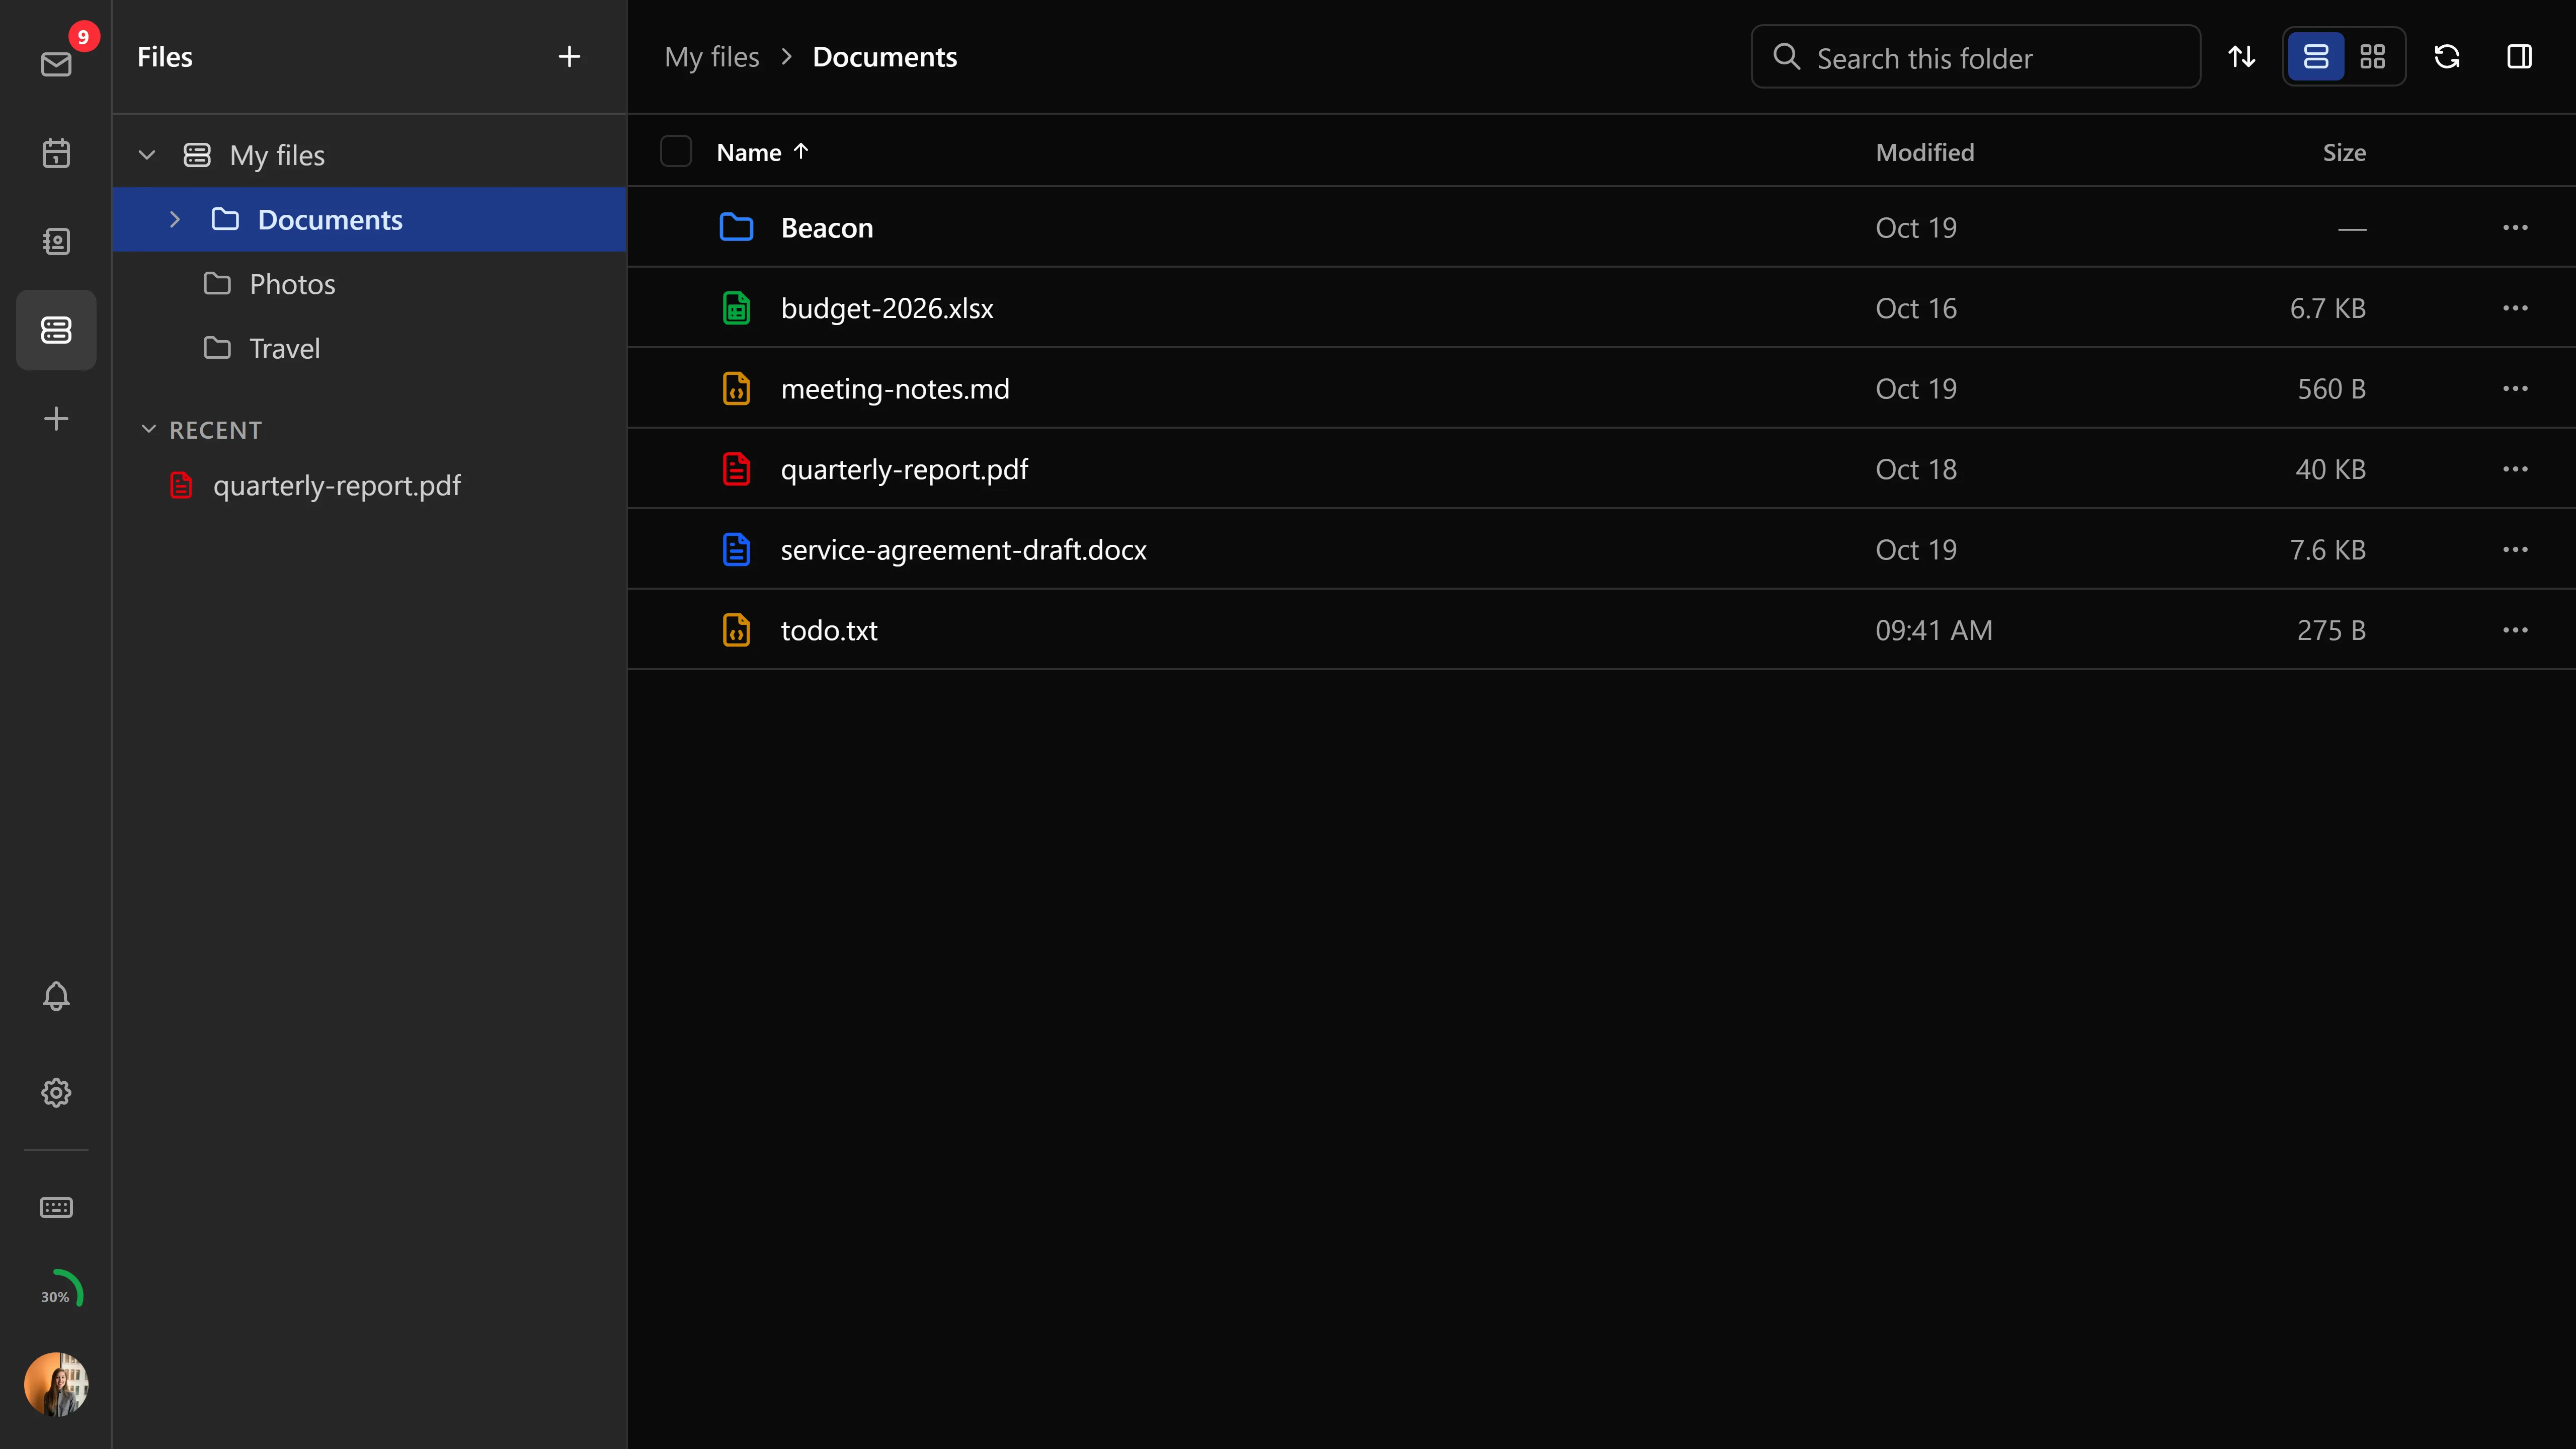Sort by the Size column header
Image resolution: width=2576 pixels, height=1449 pixels.
pyautogui.click(x=2344, y=152)
